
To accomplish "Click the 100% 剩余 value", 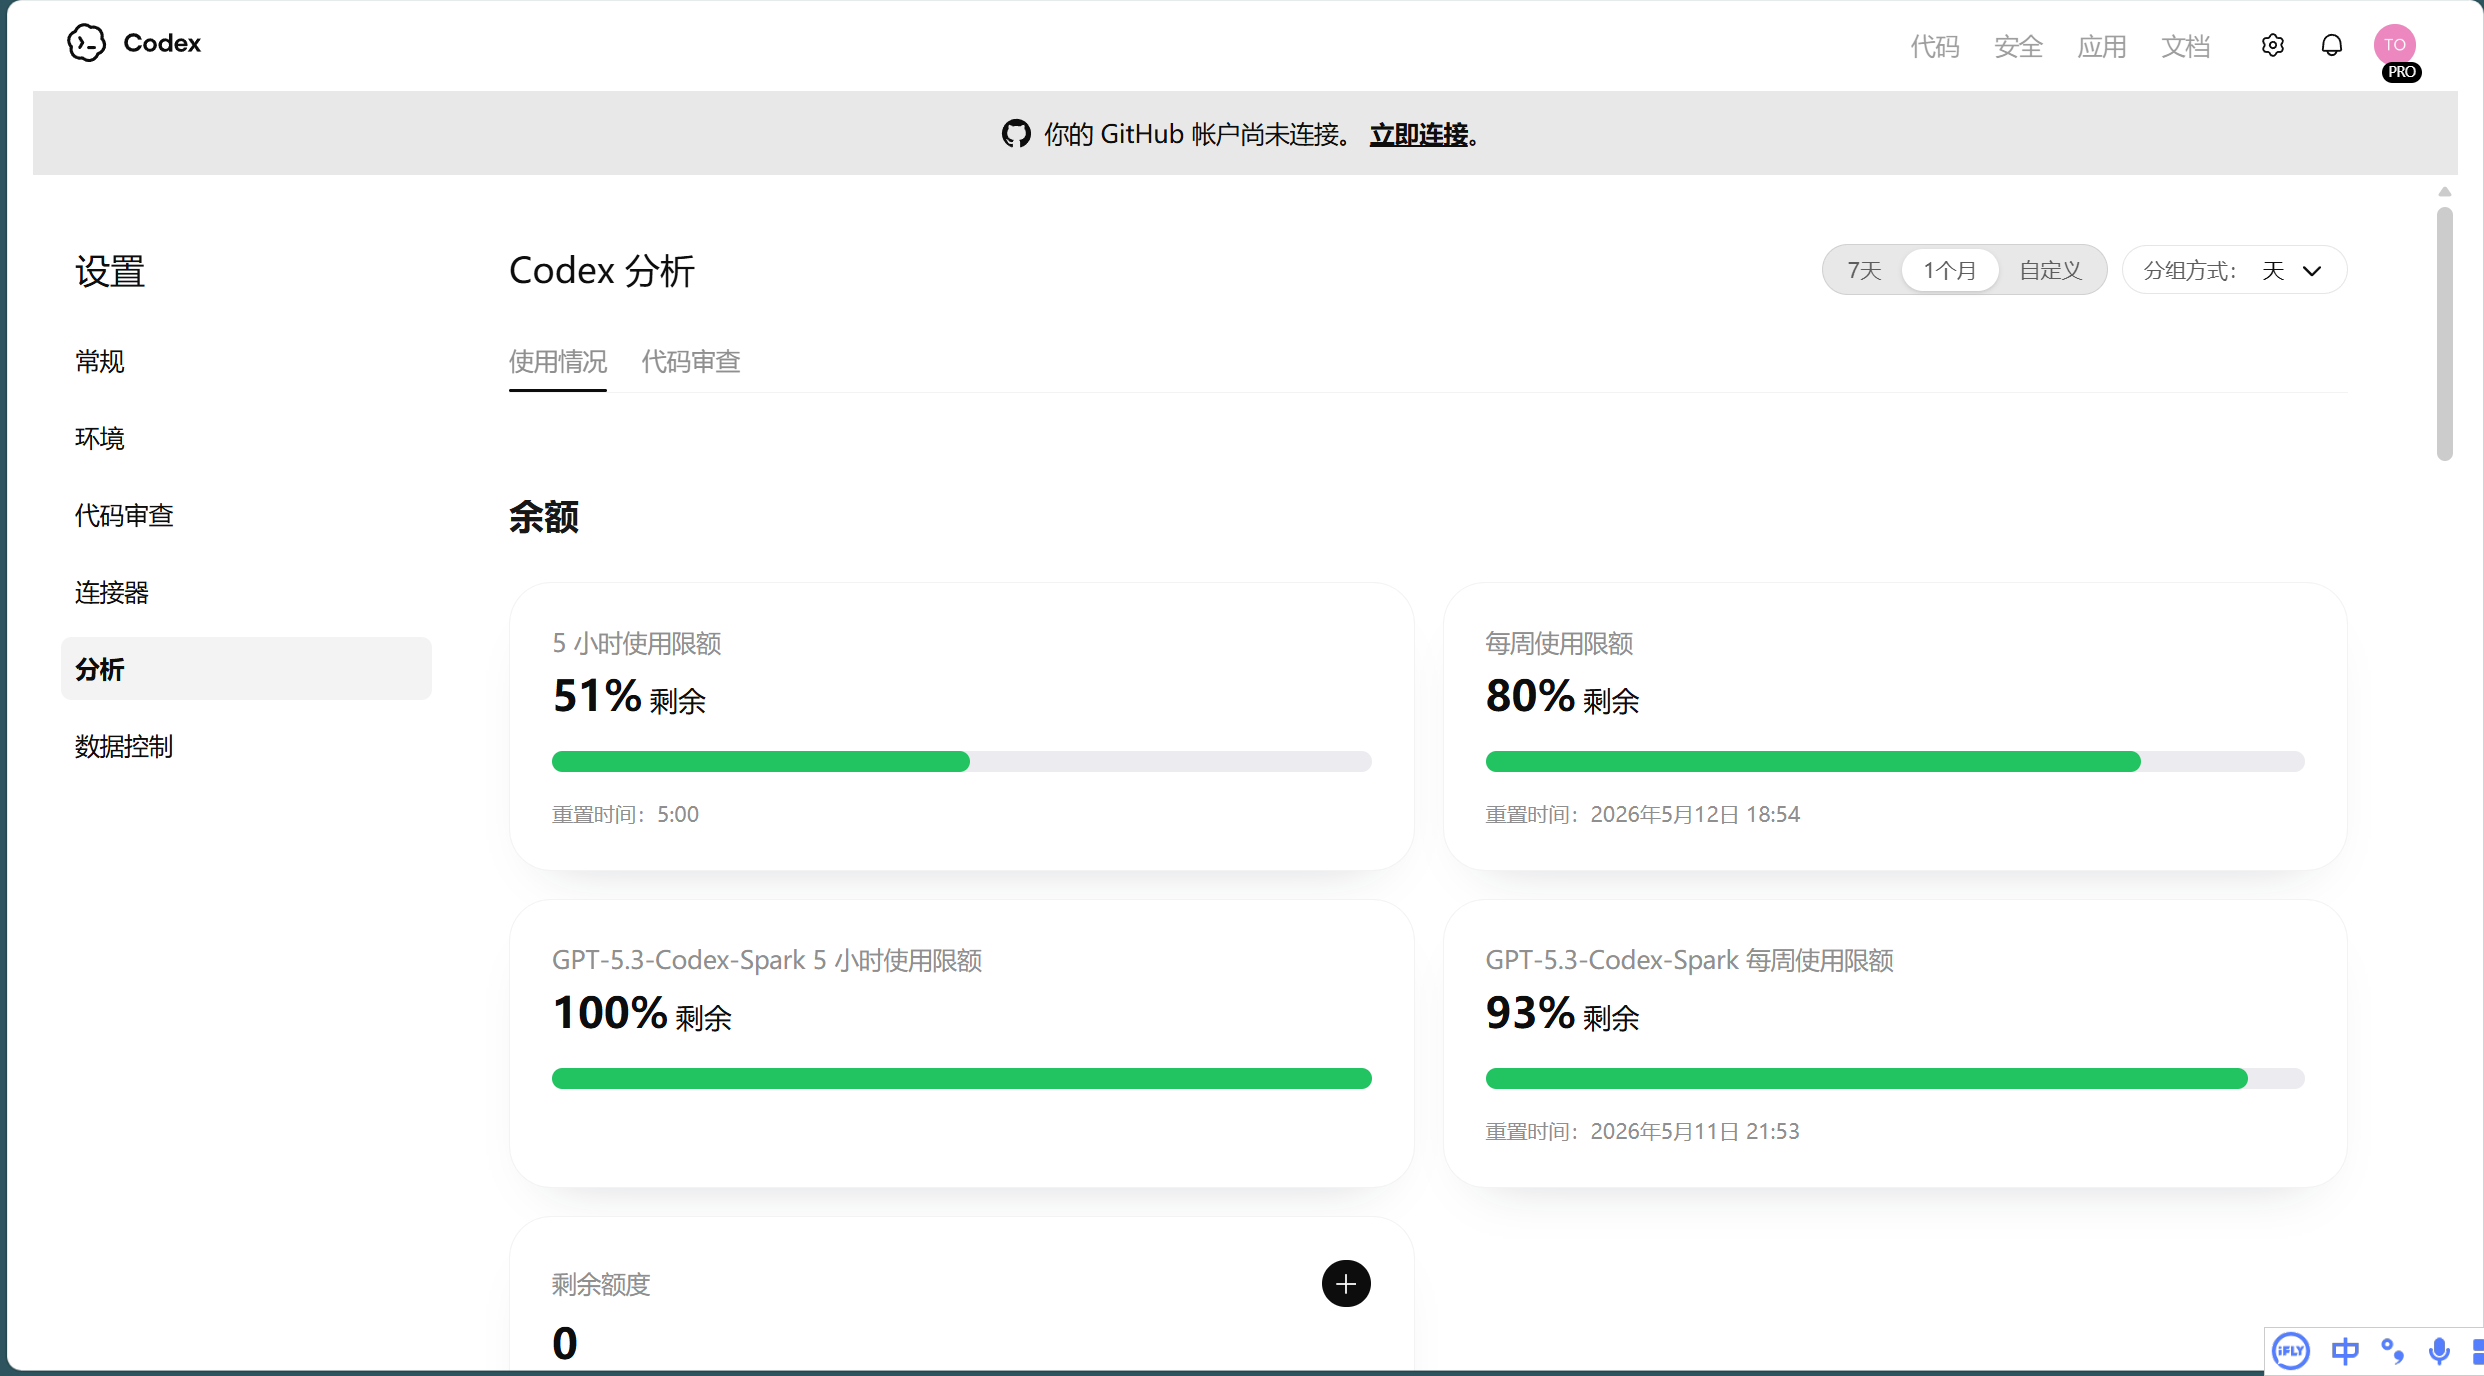I will [642, 1013].
